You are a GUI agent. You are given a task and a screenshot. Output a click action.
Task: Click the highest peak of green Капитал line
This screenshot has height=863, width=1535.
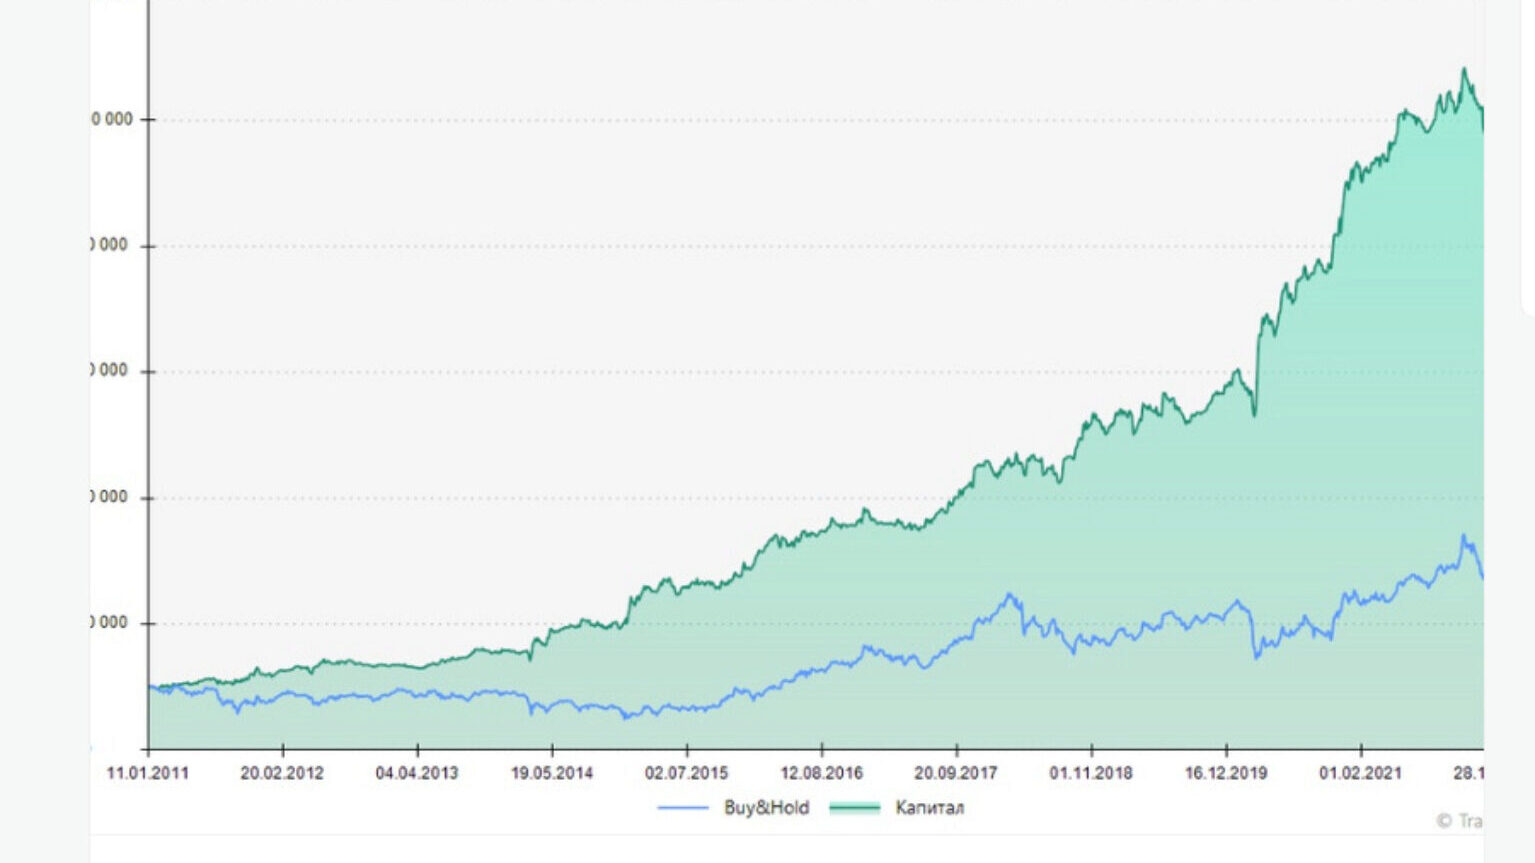(1464, 69)
